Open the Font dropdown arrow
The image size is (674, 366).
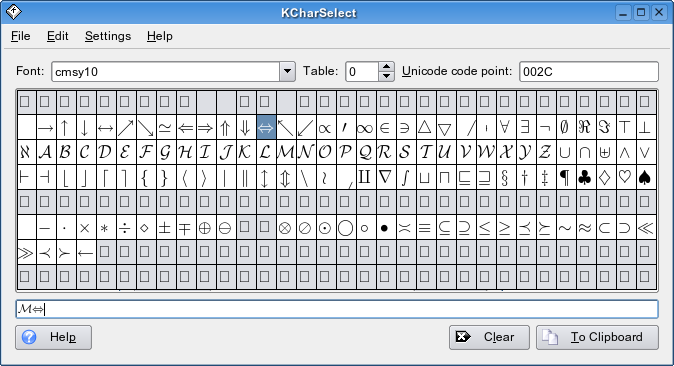[x=287, y=71]
